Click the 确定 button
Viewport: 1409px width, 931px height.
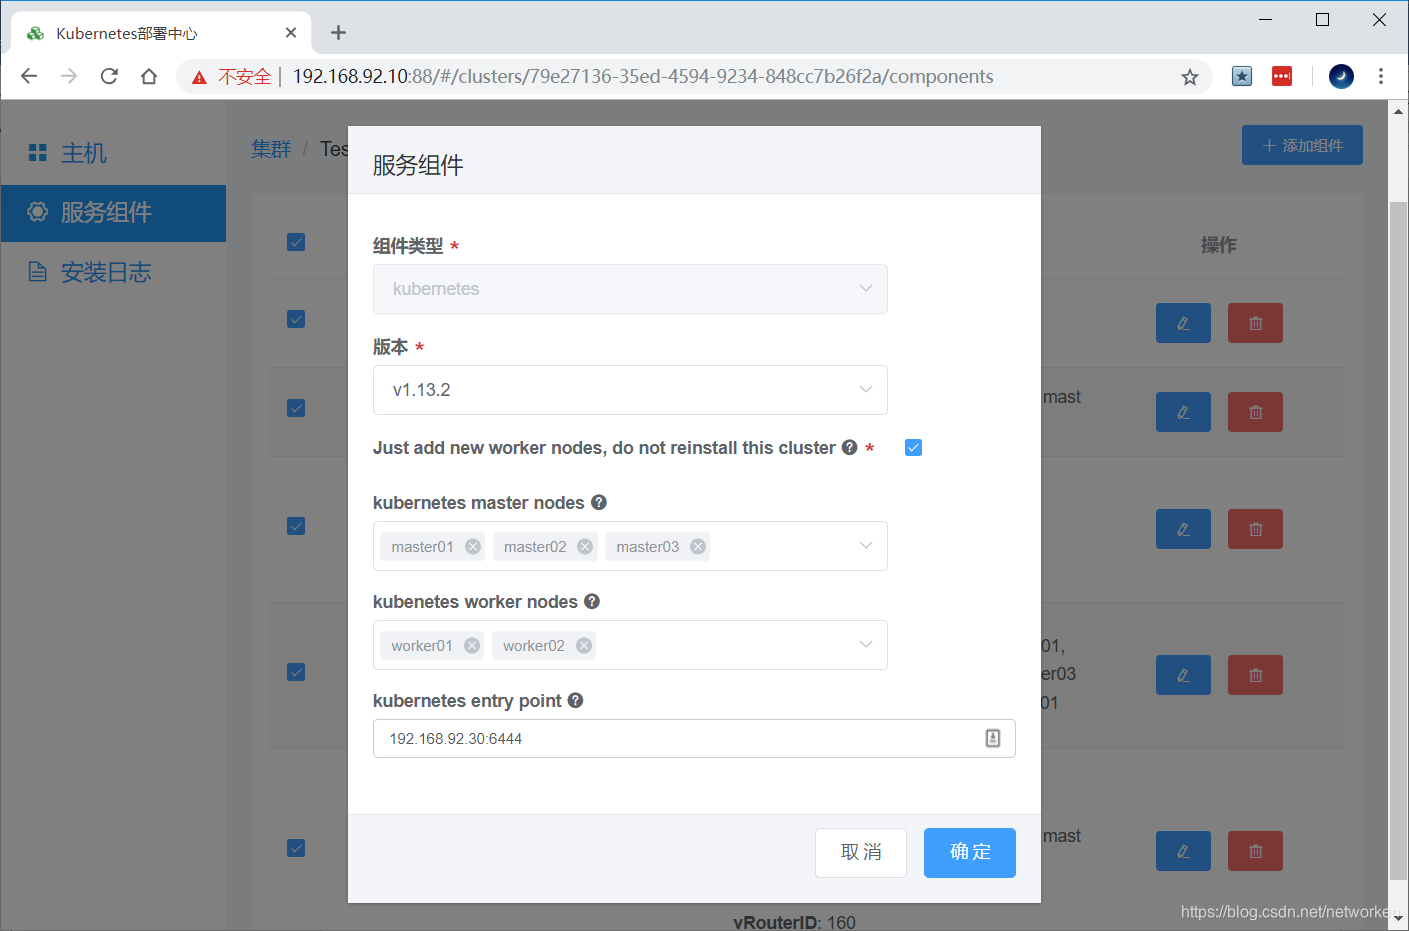coord(970,853)
